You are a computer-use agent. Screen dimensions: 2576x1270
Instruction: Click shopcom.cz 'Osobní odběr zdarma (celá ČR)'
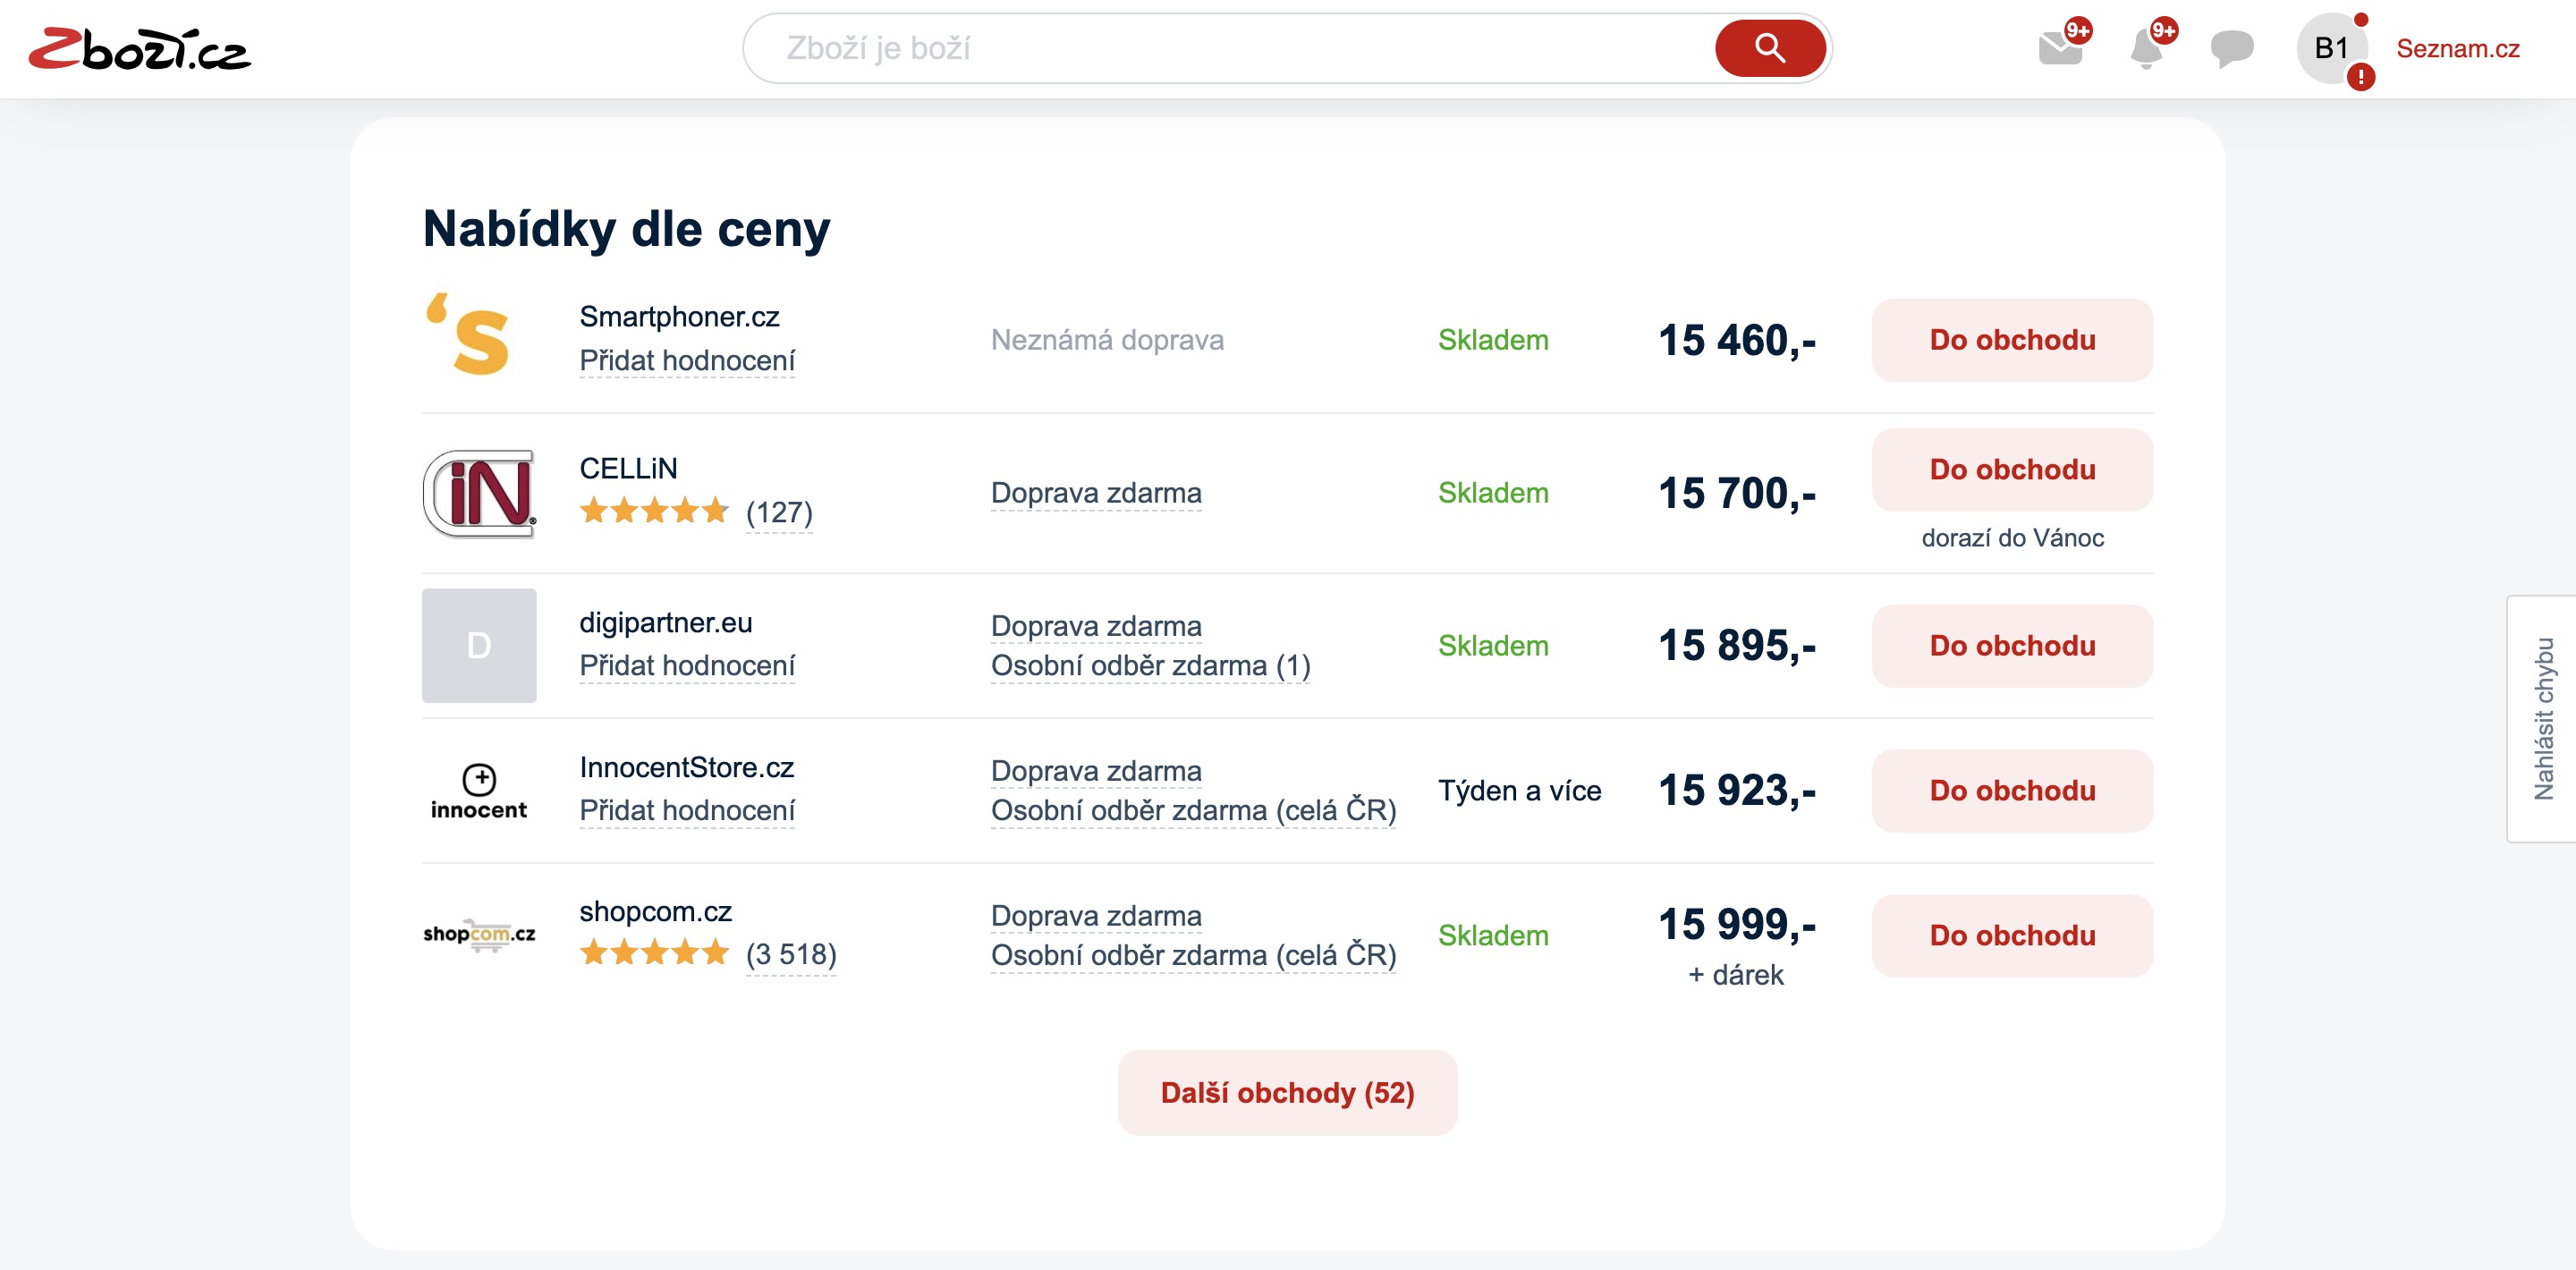(1193, 955)
